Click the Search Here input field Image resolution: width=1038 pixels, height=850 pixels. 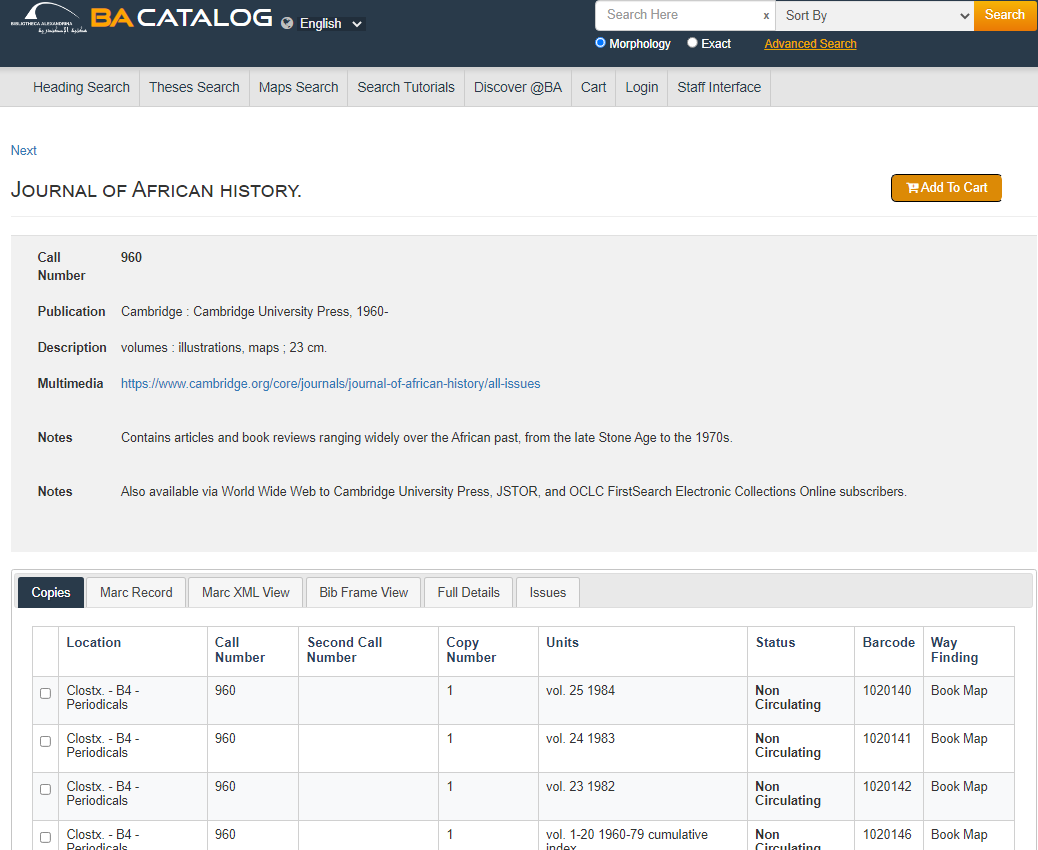click(678, 15)
